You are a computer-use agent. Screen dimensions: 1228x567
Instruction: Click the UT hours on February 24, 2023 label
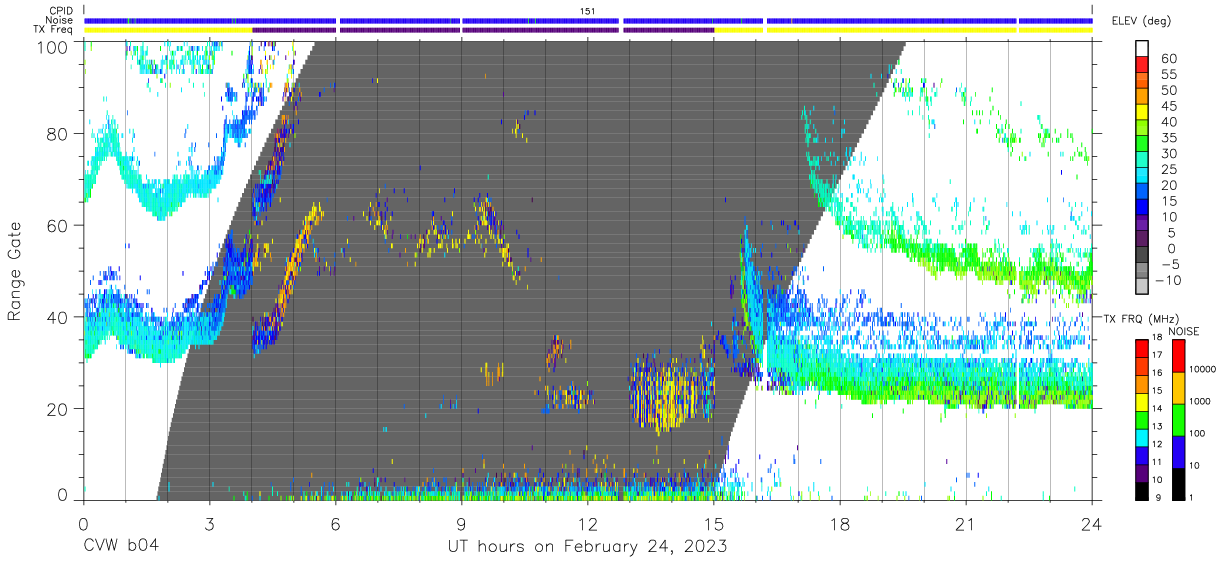[x=586, y=546]
